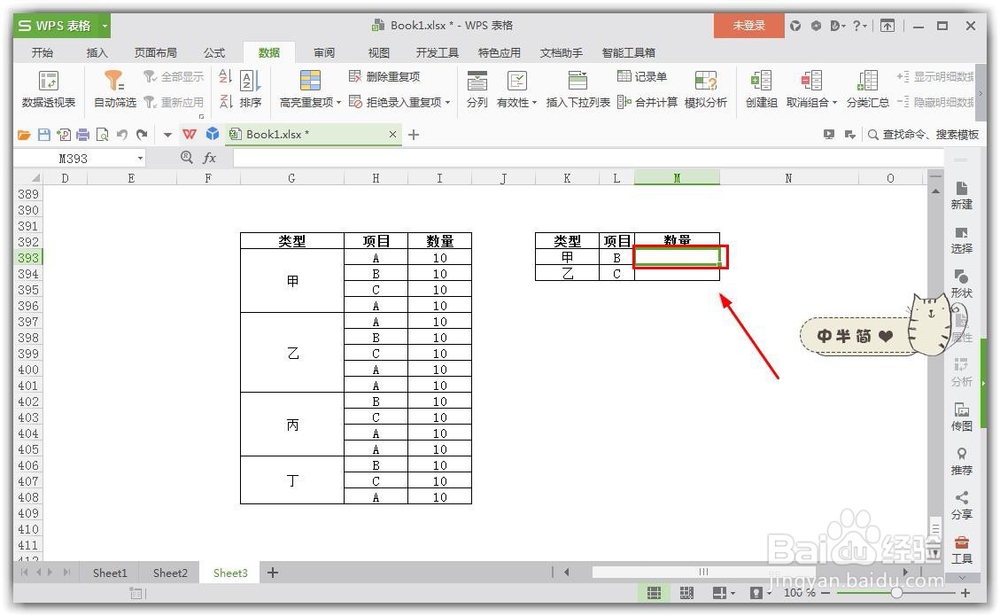Toggle AutoFilter (自动筛选)
The image size is (1000, 616).
115,89
